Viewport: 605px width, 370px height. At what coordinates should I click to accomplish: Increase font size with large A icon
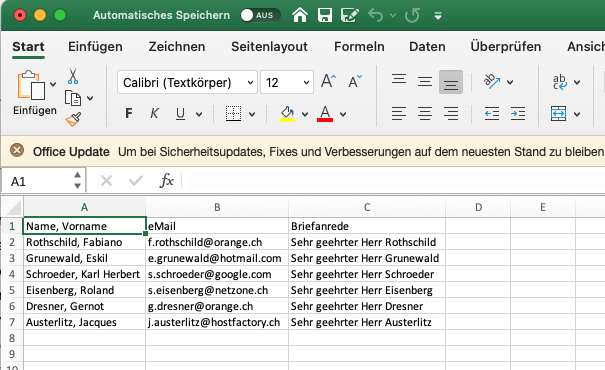pyautogui.click(x=328, y=81)
